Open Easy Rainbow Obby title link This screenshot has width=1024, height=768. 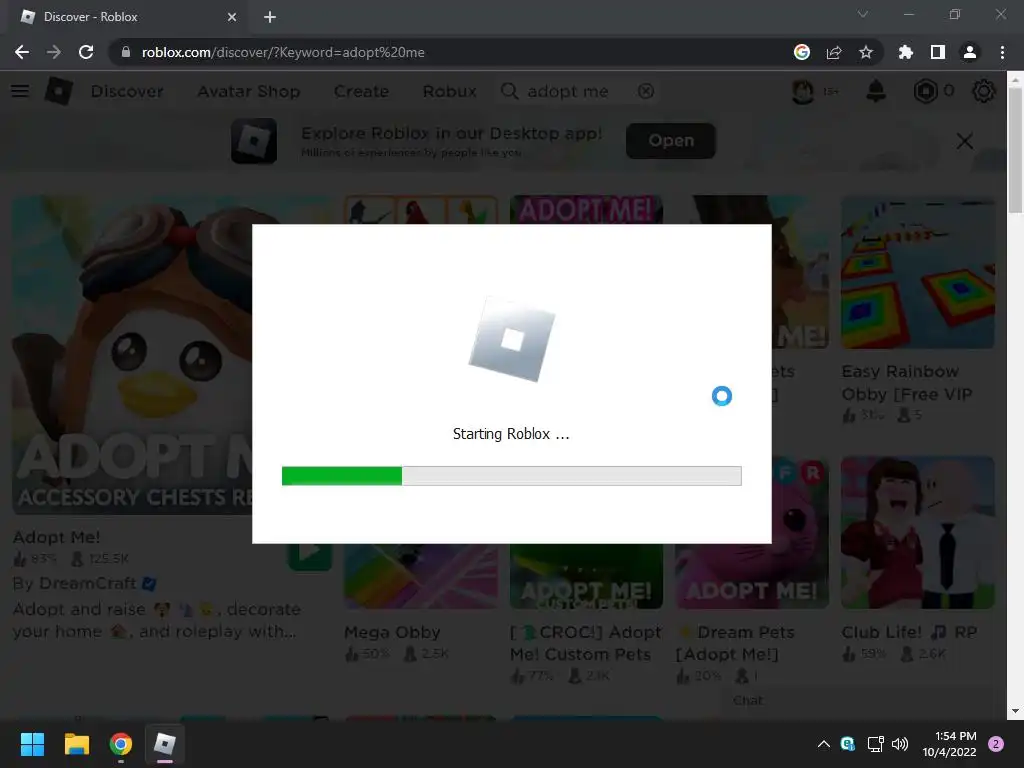point(907,383)
